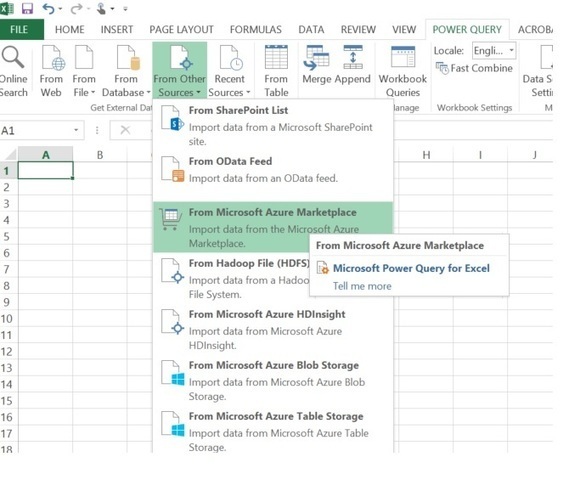Select column I header
Viewport: 569px width, 502px height.
point(480,155)
